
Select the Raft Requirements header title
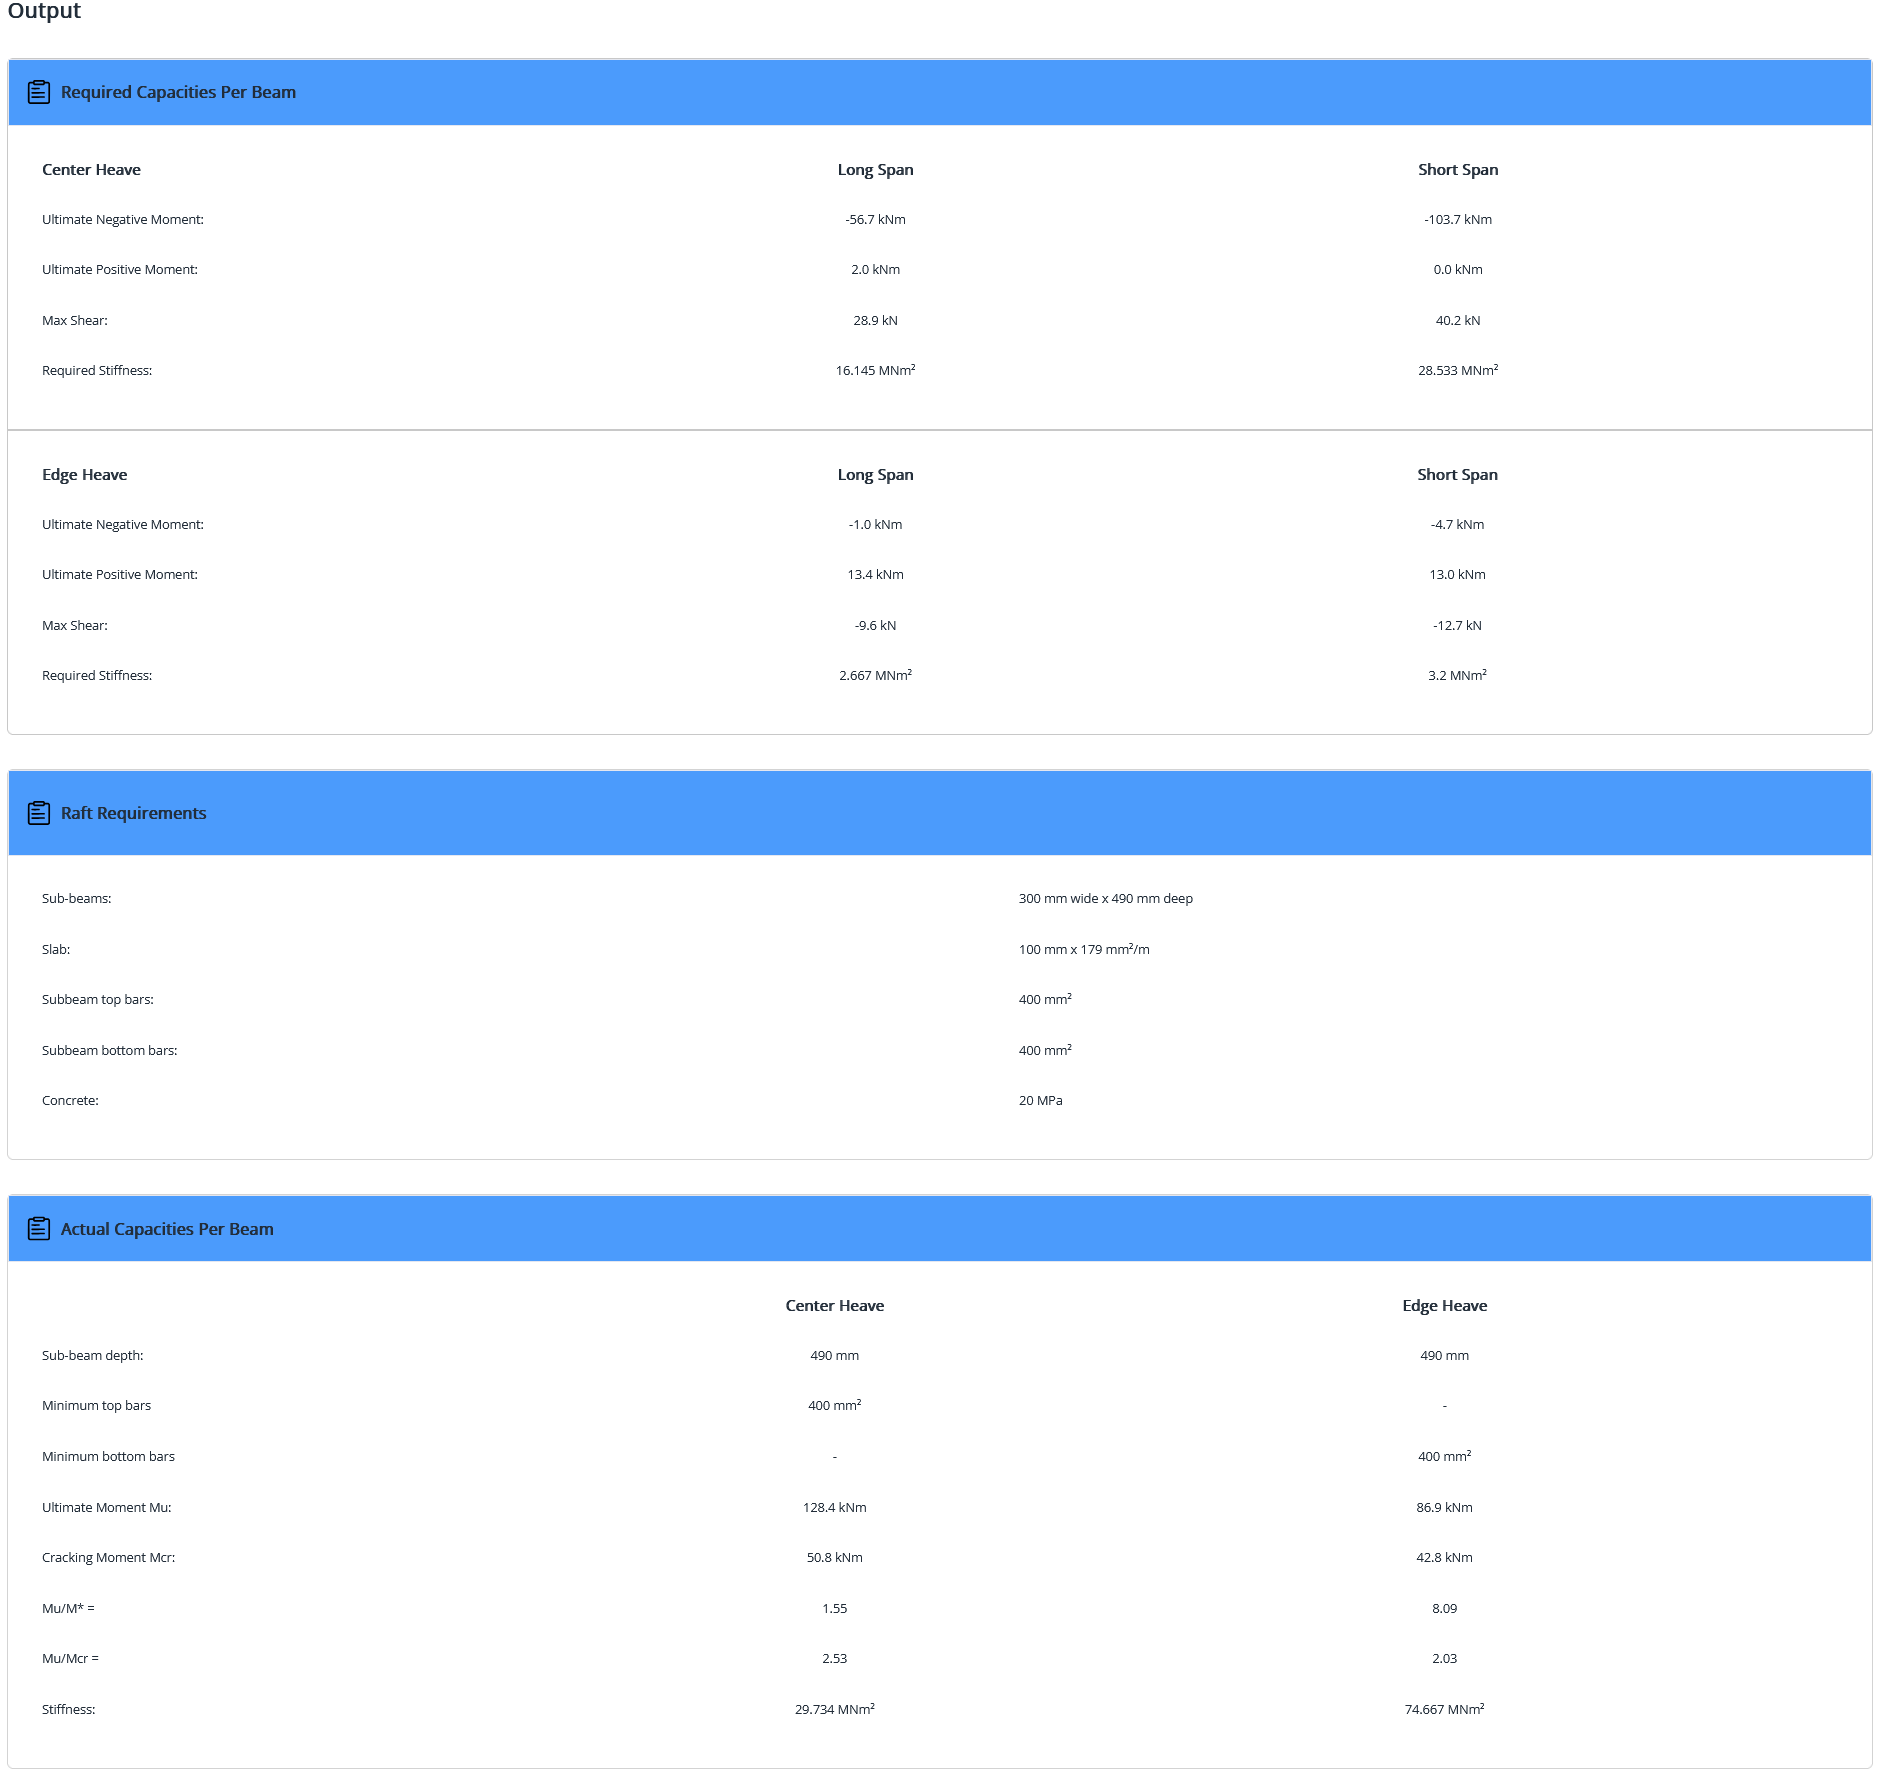click(x=133, y=813)
